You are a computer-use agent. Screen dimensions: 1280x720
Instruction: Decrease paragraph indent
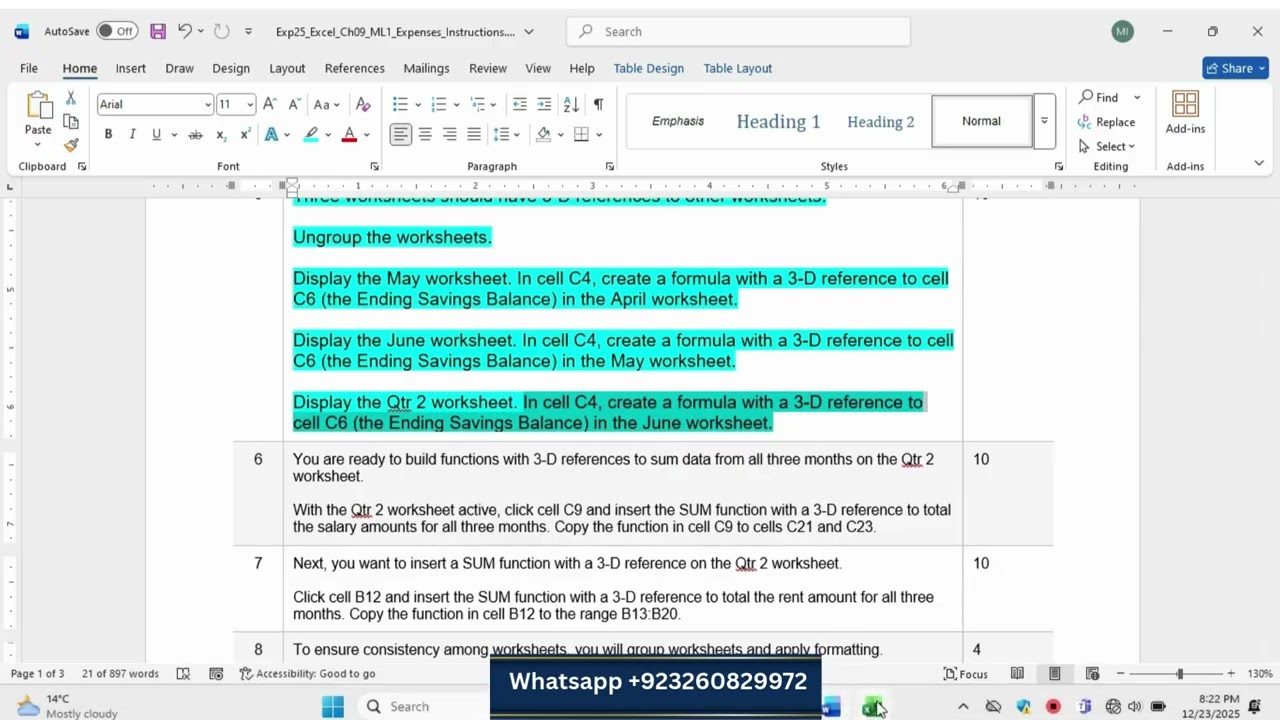coord(520,104)
